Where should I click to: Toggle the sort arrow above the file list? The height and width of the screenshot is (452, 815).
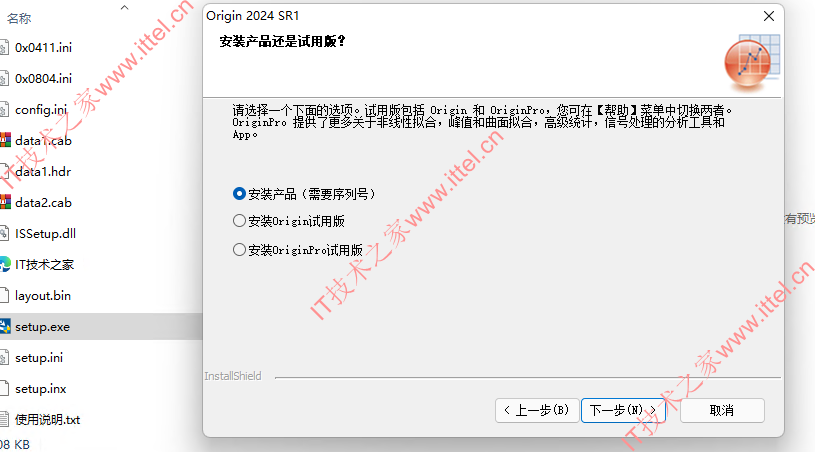(x=124, y=7)
